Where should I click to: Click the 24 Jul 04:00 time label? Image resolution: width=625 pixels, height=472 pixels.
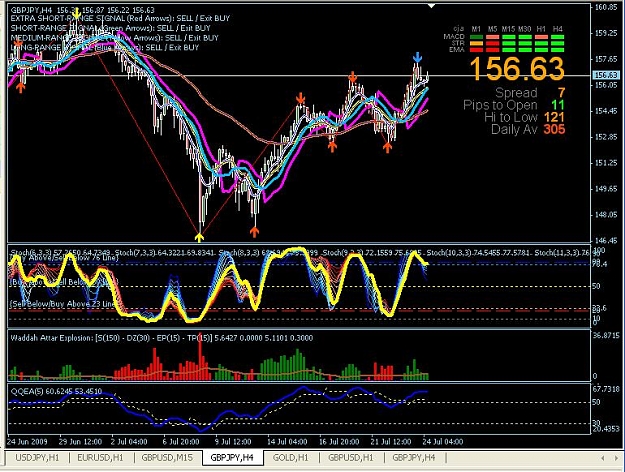click(443, 442)
